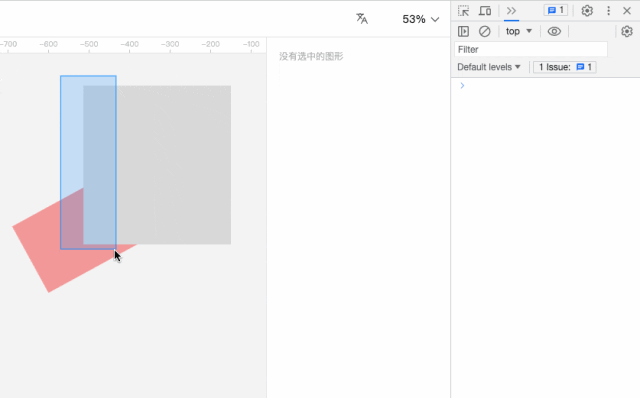Open DevTools three-dot customize menu
This screenshot has width=640, height=398.
(x=608, y=11)
